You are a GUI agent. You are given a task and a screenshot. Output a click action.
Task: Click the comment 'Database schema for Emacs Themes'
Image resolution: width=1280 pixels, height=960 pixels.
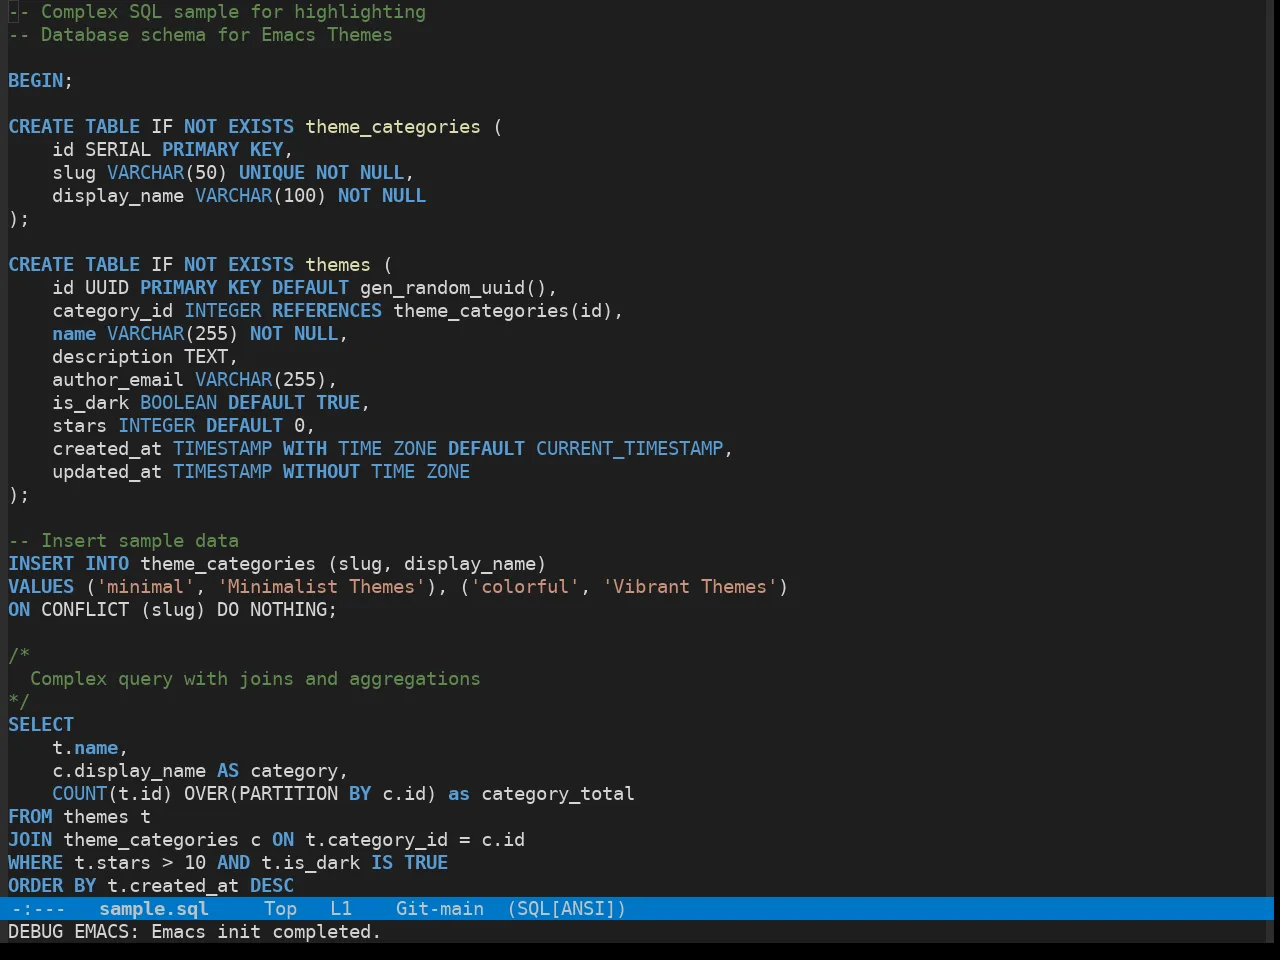tap(217, 35)
